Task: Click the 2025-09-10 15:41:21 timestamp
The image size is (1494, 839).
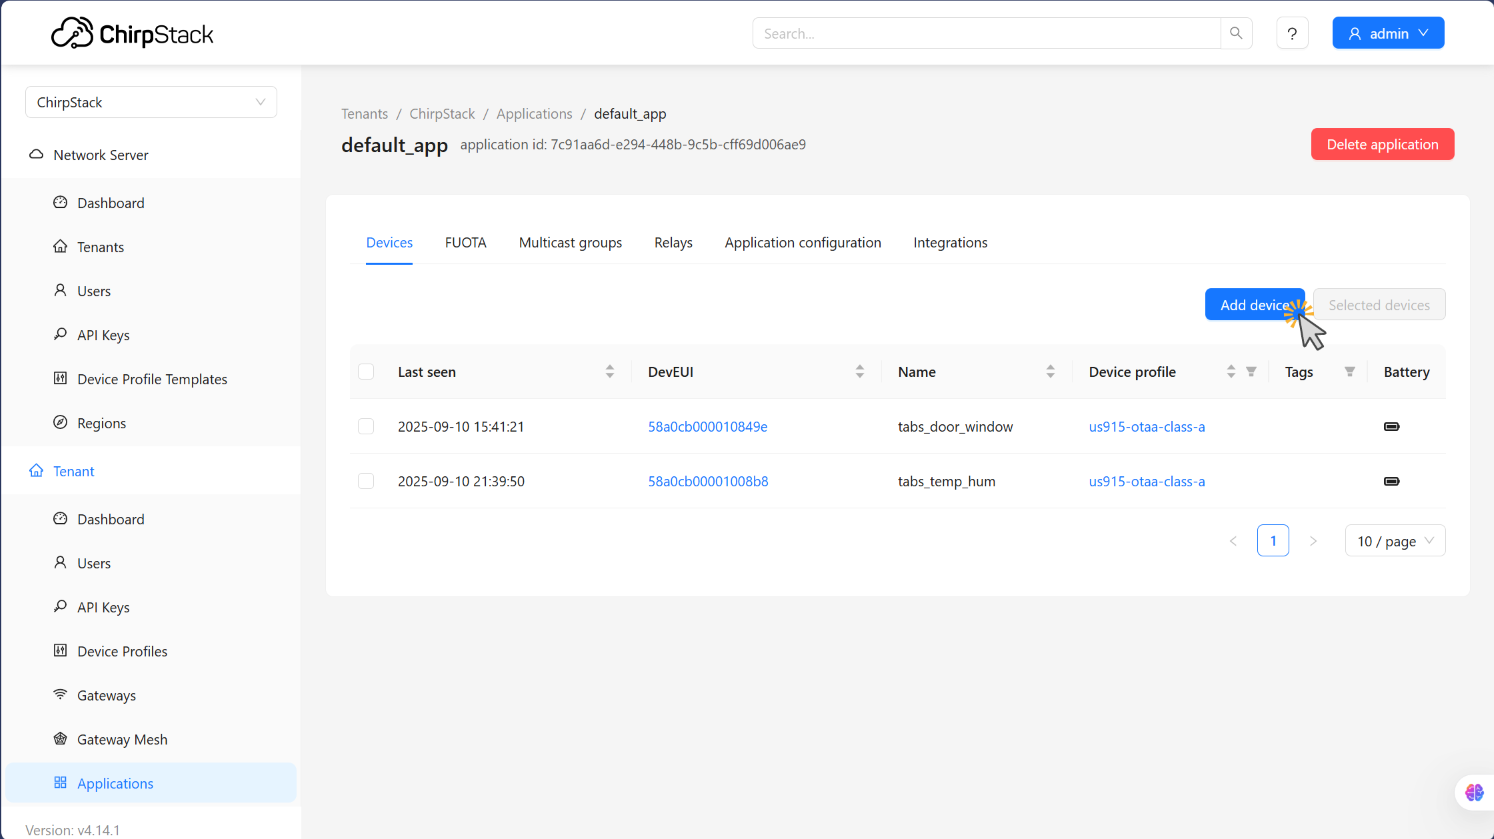Action: pyautogui.click(x=461, y=426)
